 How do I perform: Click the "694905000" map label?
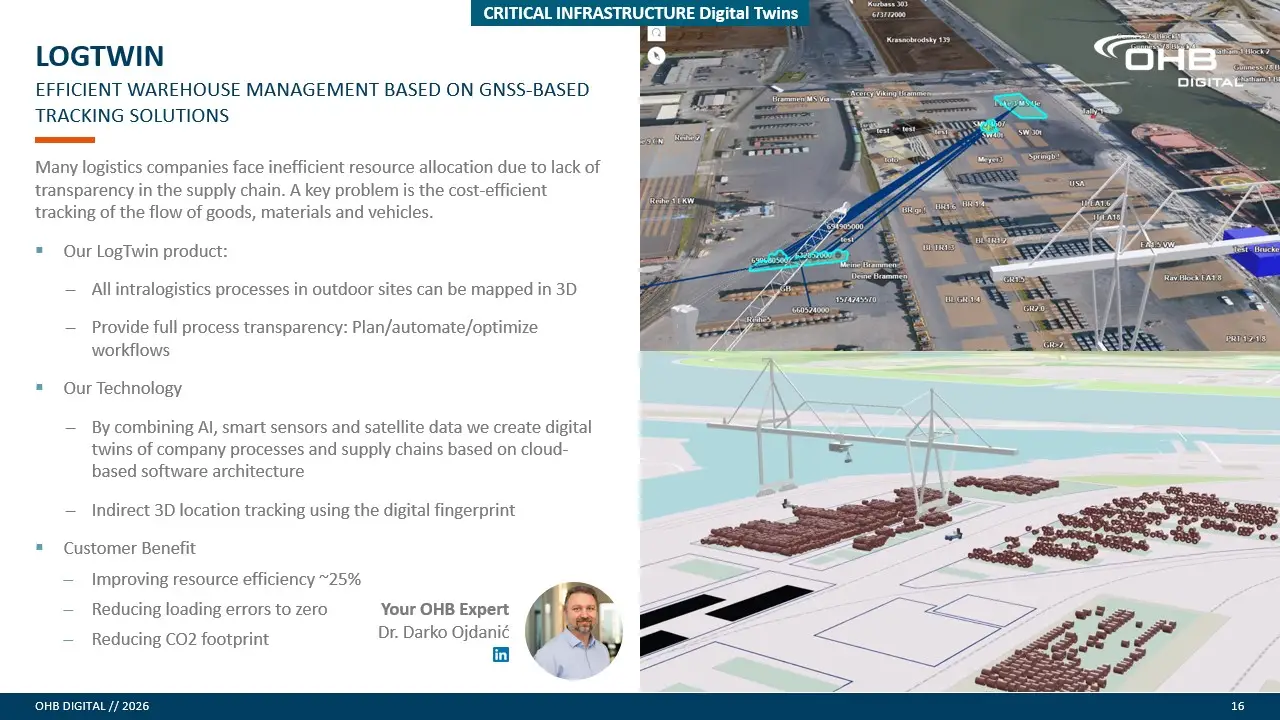845,227
